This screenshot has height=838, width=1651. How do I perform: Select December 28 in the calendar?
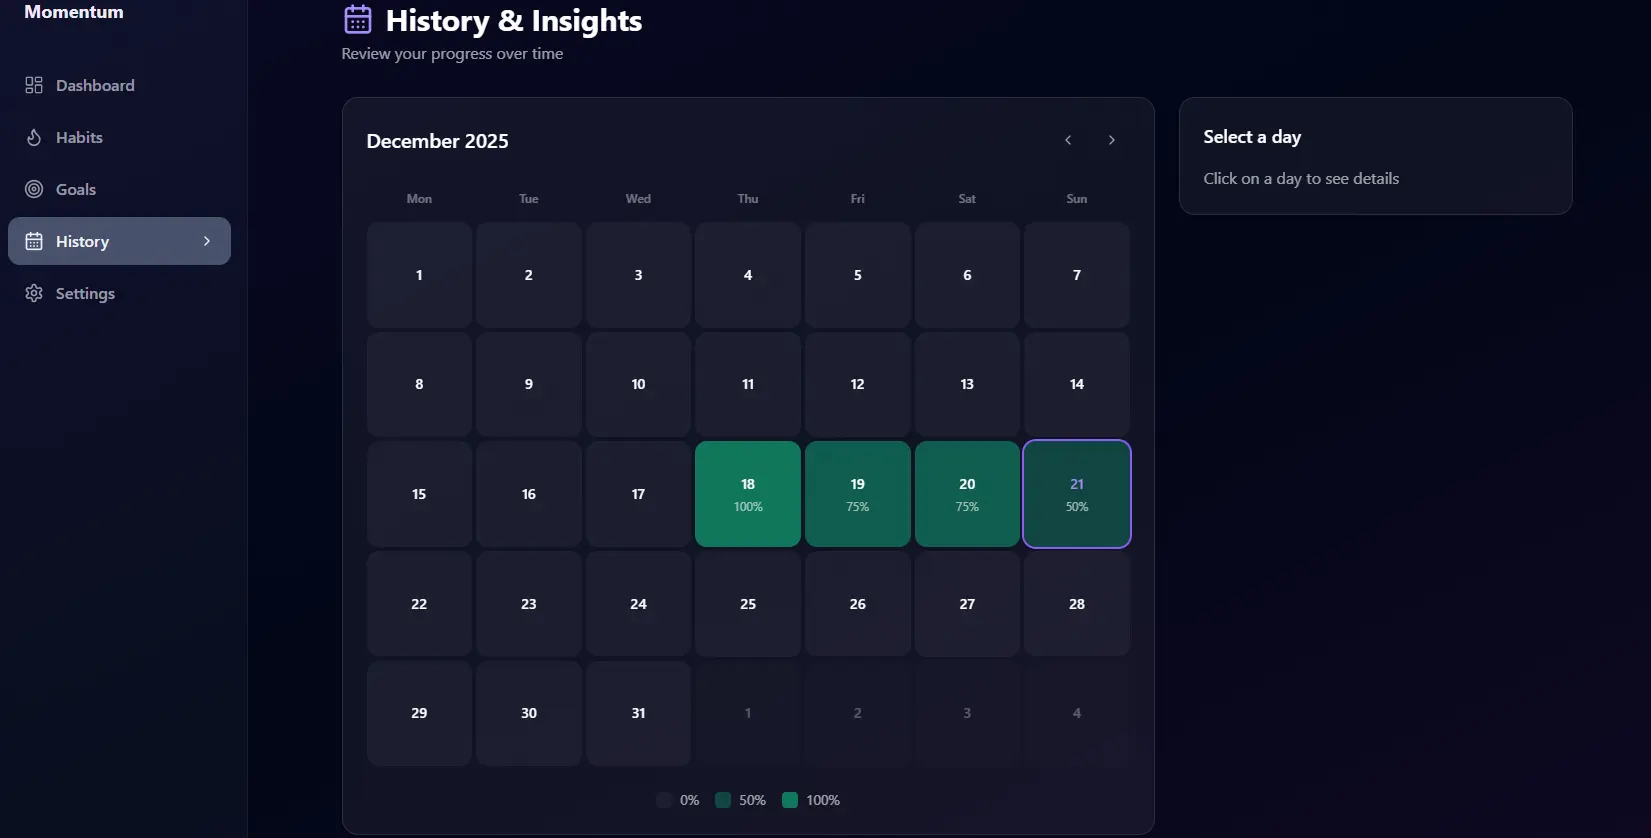click(x=1077, y=604)
